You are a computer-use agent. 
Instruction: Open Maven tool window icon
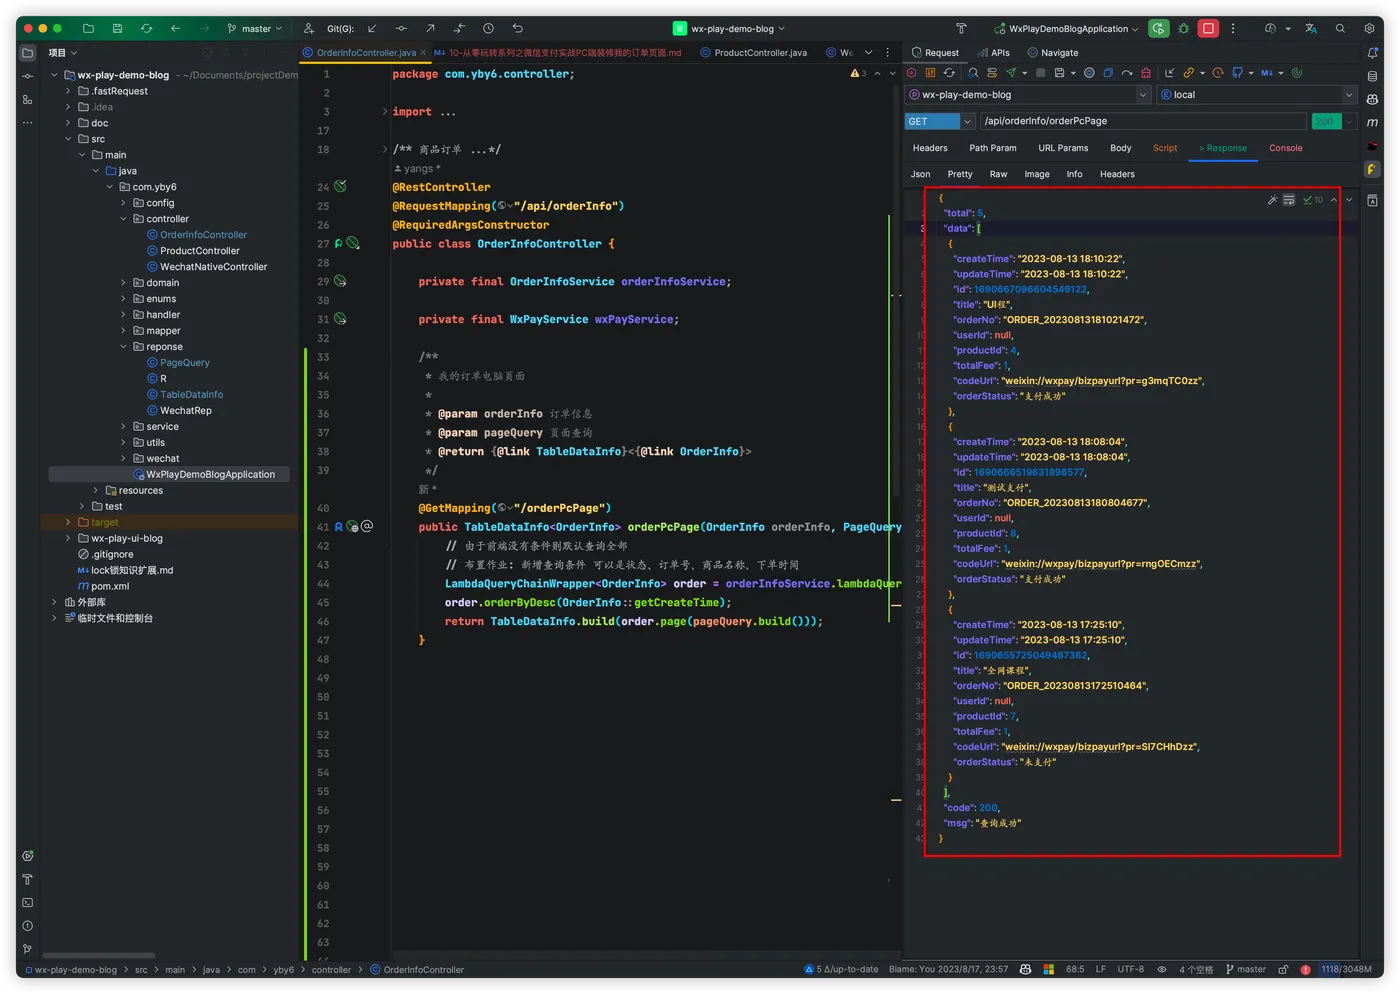pos(1372,122)
